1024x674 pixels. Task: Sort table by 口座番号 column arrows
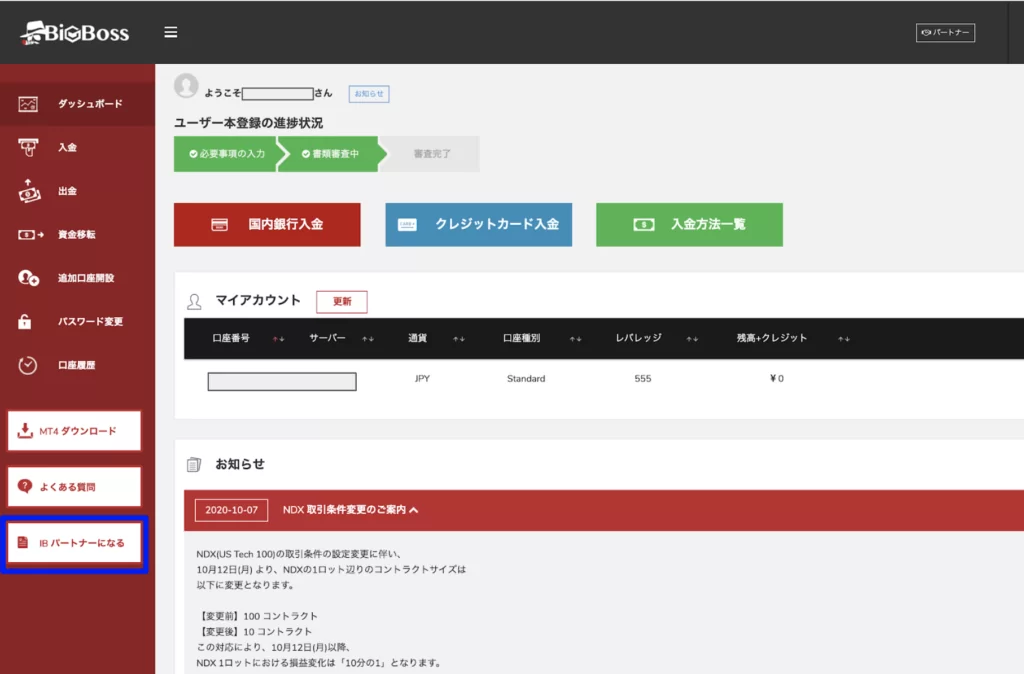click(279, 339)
